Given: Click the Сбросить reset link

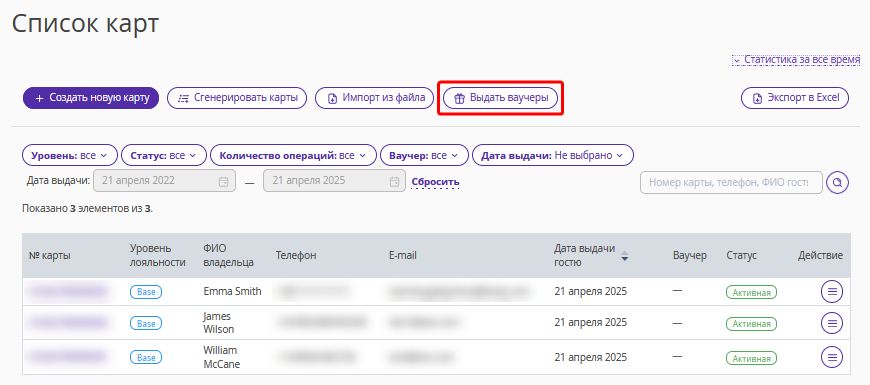Looking at the screenshot, I should pos(435,182).
